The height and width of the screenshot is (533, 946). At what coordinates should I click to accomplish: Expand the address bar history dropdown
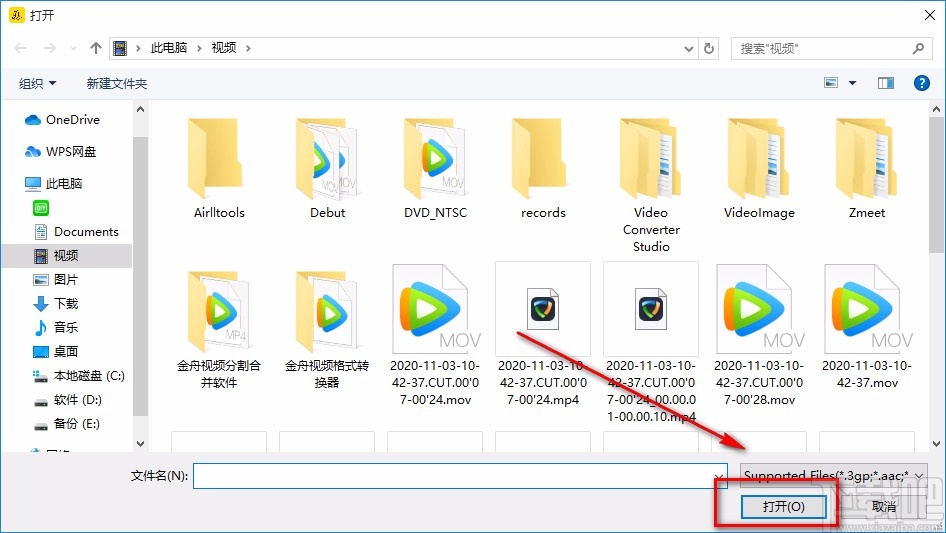[x=688, y=49]
